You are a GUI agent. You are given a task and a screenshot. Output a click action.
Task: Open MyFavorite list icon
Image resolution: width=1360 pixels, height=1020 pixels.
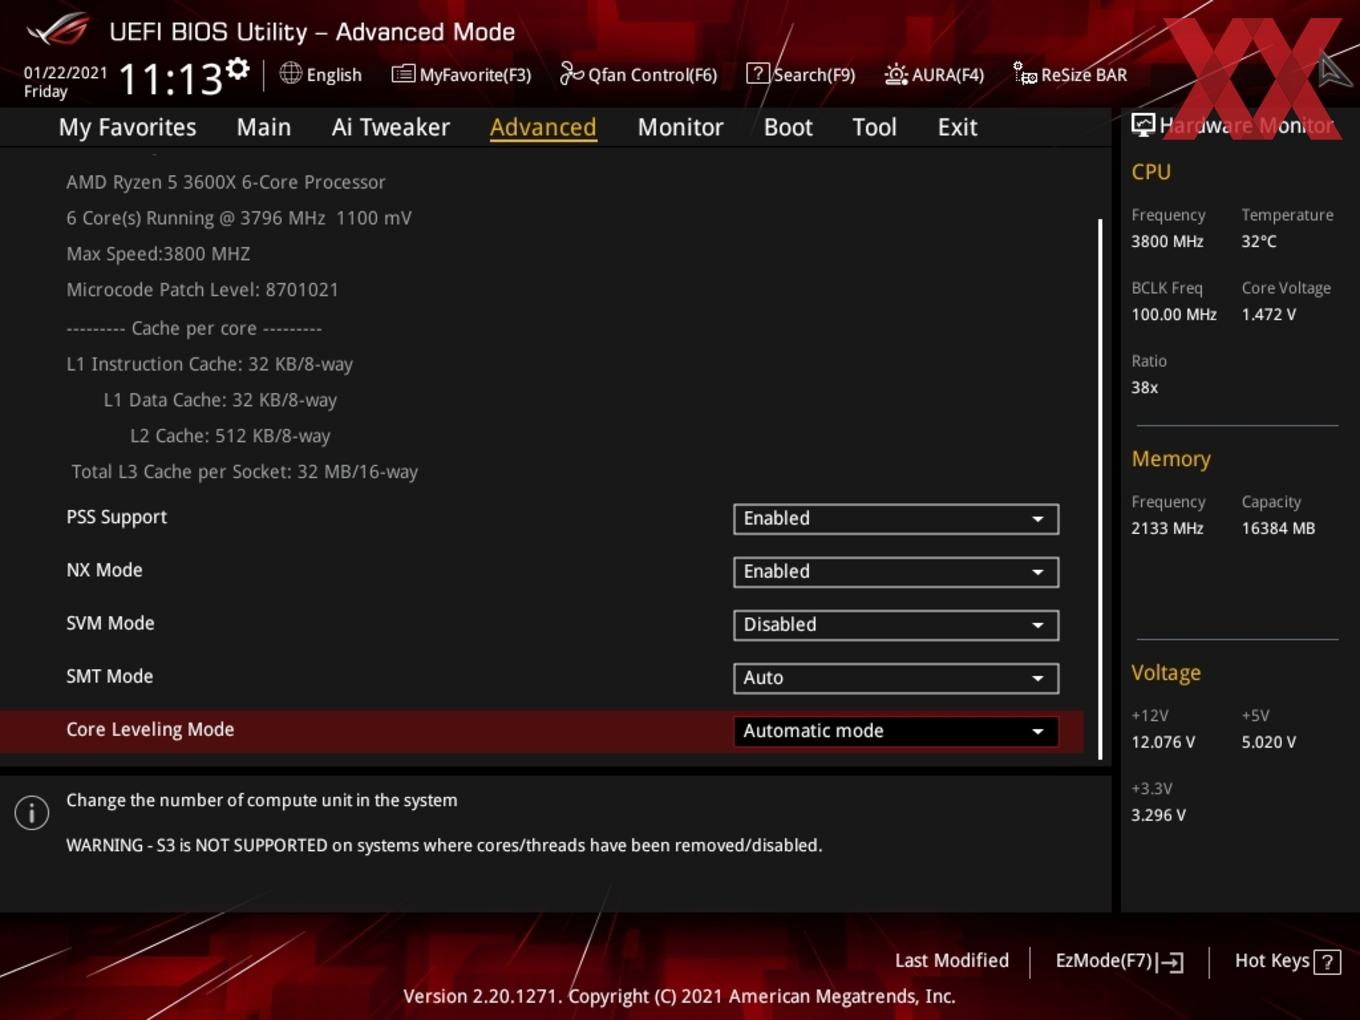(x=403, y=74)
